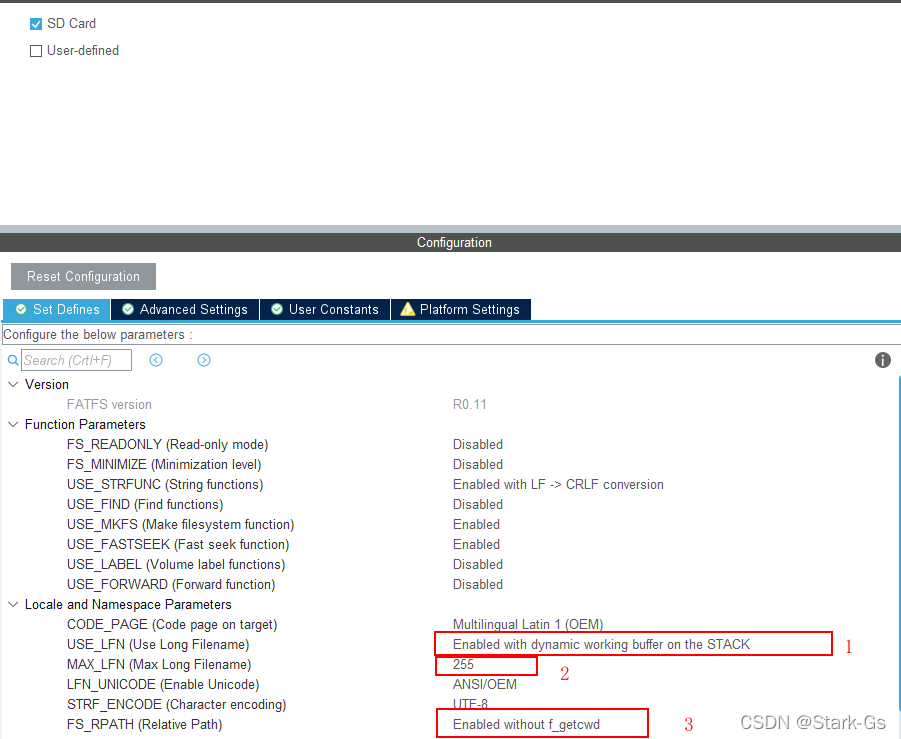
Task: Focus the Search (Crtl+F) field
Action: (76, 360)
